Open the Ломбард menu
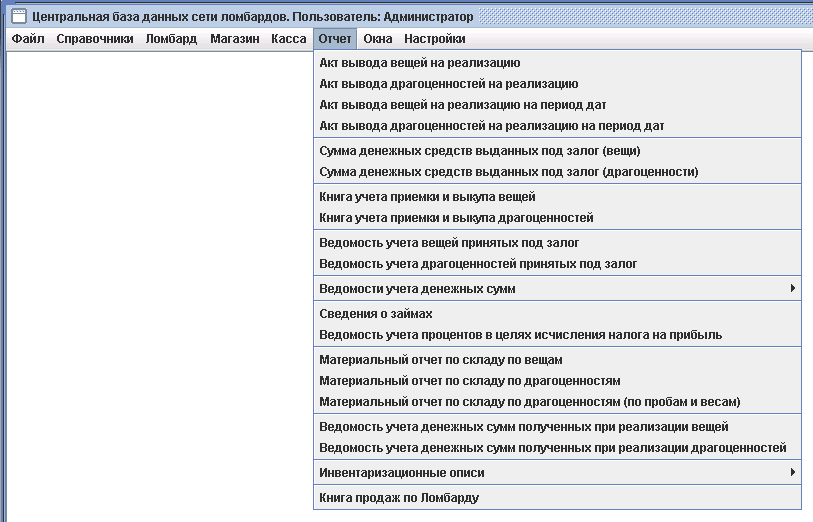 coord(171,39)
